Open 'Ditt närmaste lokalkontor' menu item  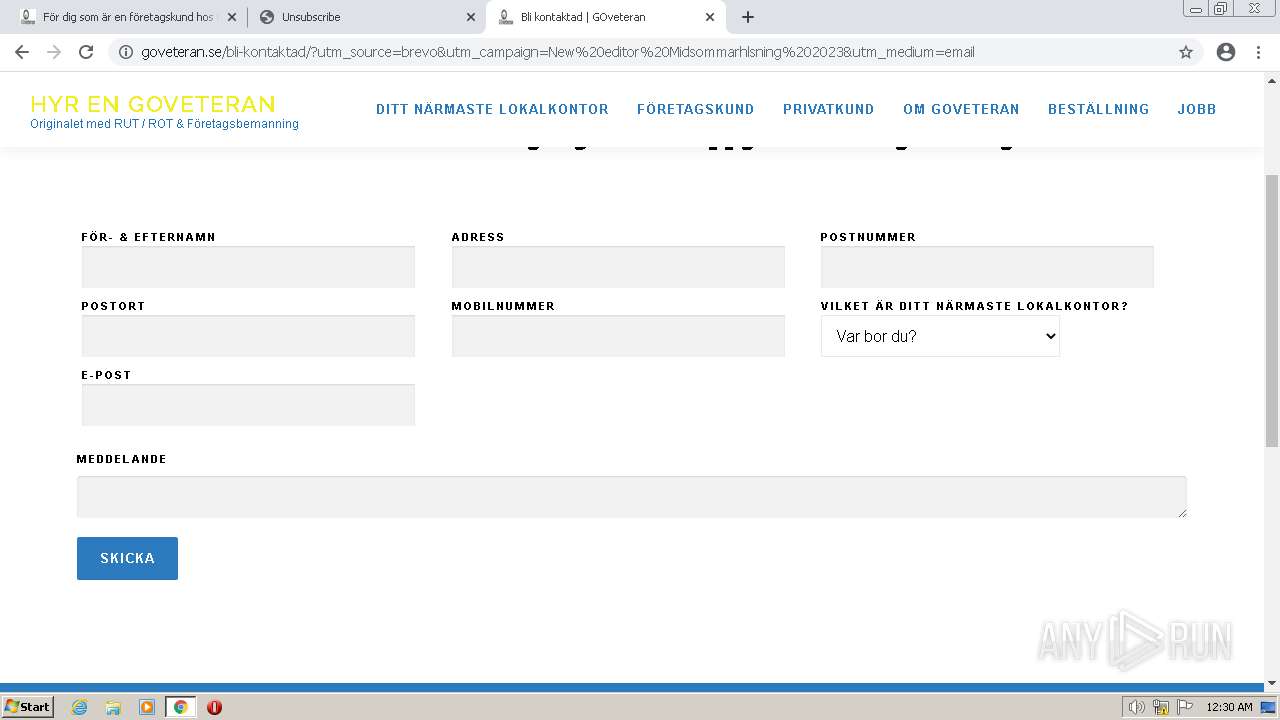[492, 109]
